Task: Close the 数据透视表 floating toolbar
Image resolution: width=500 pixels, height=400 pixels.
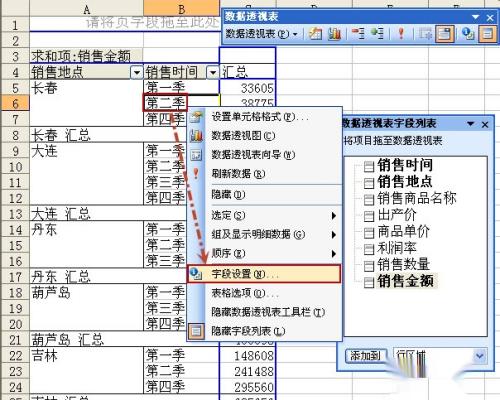Action: point(490,17)
